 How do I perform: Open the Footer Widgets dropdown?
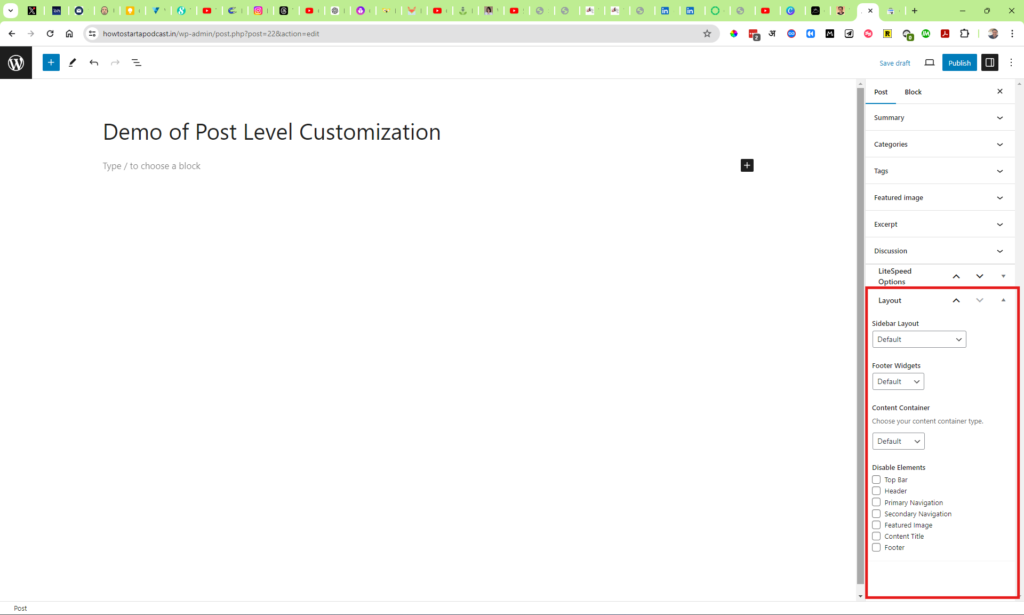pyautogui.click(x=898, y=381)
